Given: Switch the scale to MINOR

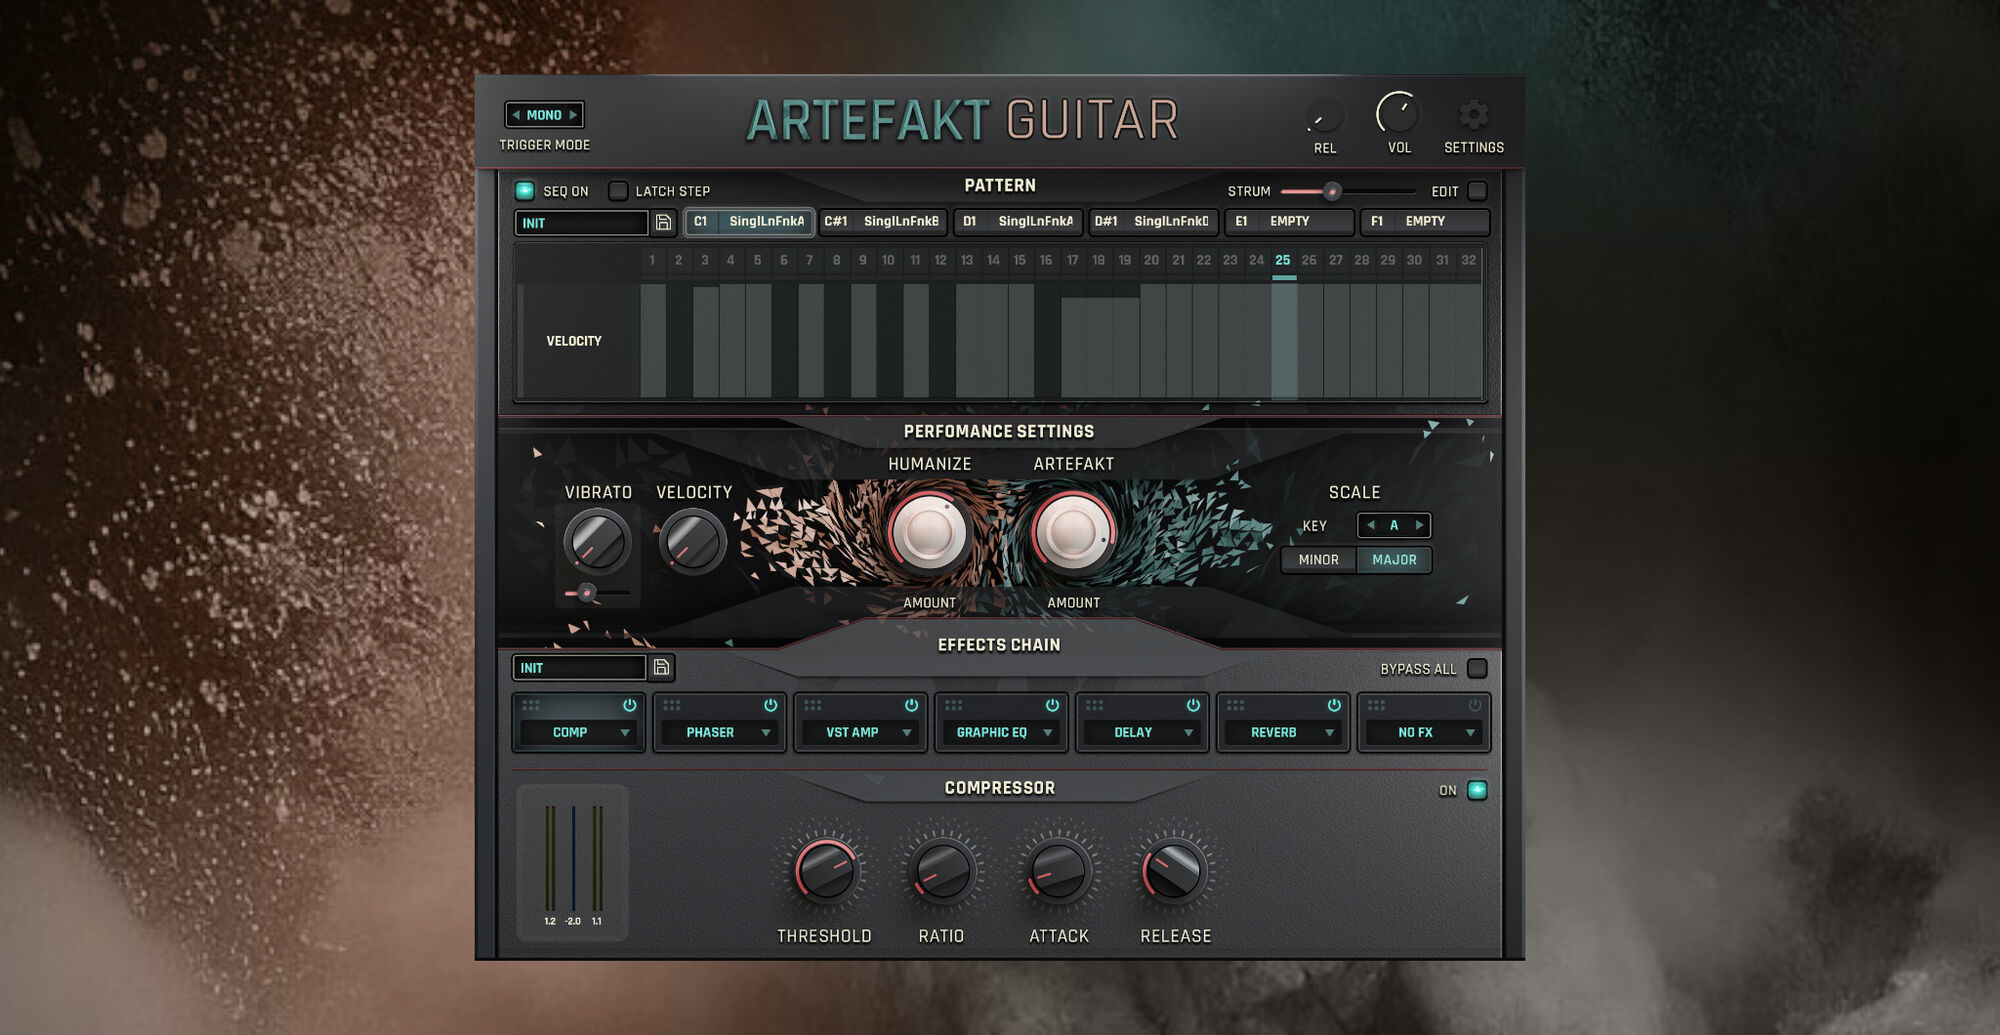Looking at the screenshot, I should tap(1319, 560).
